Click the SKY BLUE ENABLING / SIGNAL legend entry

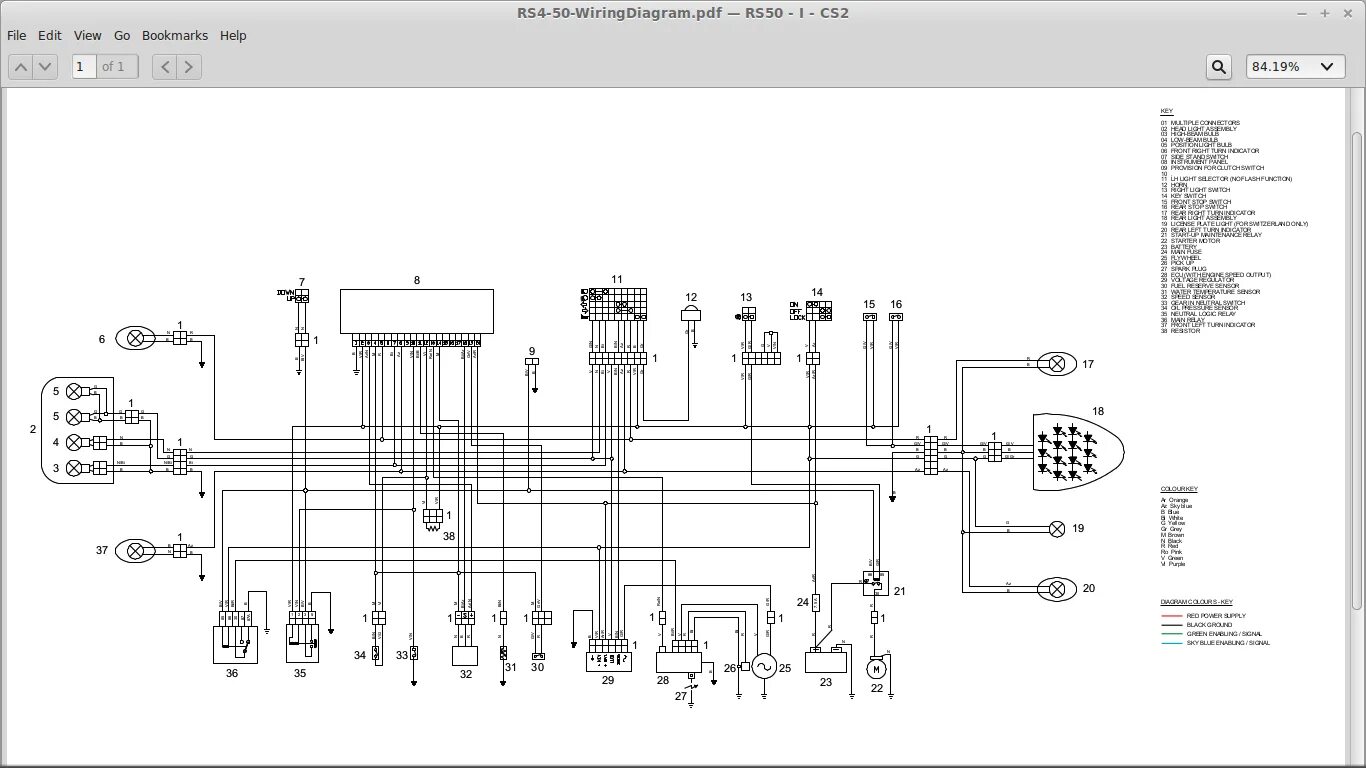[1215, 643]
